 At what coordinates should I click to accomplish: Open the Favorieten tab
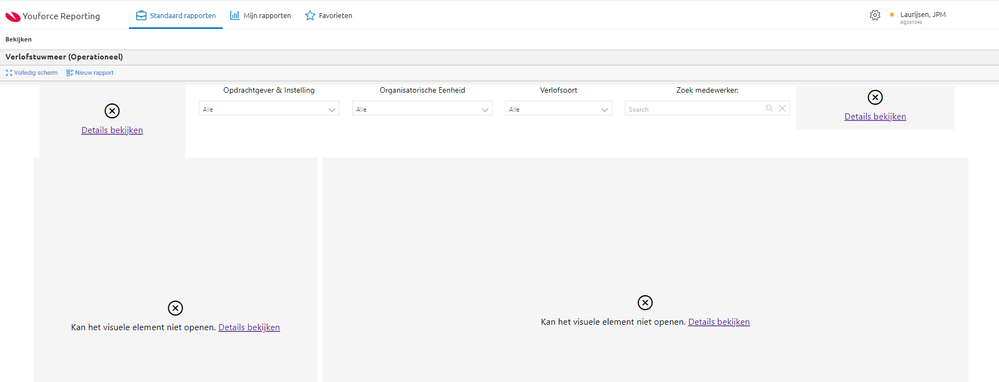tap(329, 15)
